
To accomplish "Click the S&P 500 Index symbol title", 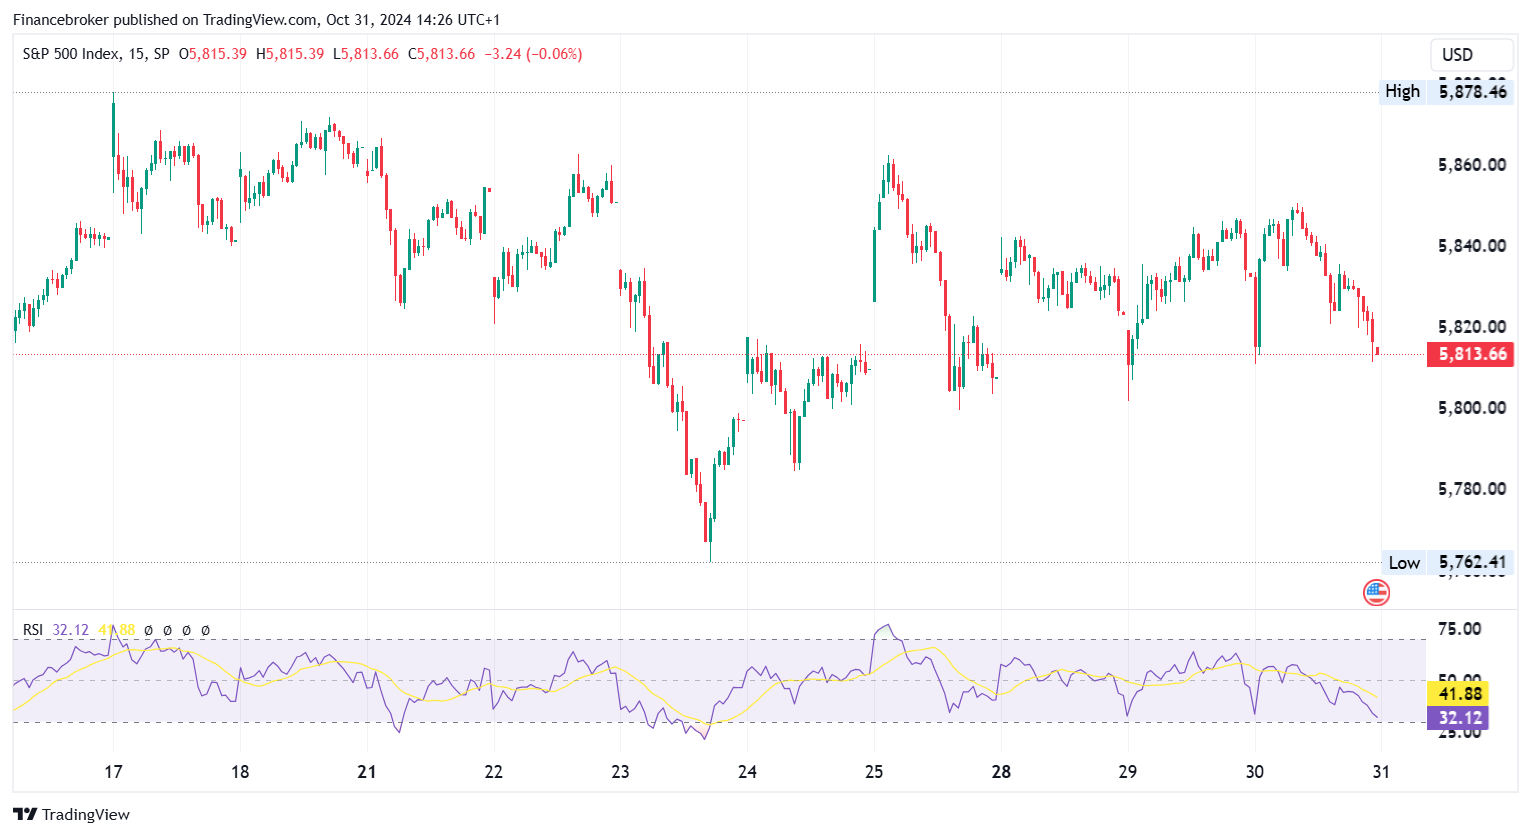I will click(70, 54).
